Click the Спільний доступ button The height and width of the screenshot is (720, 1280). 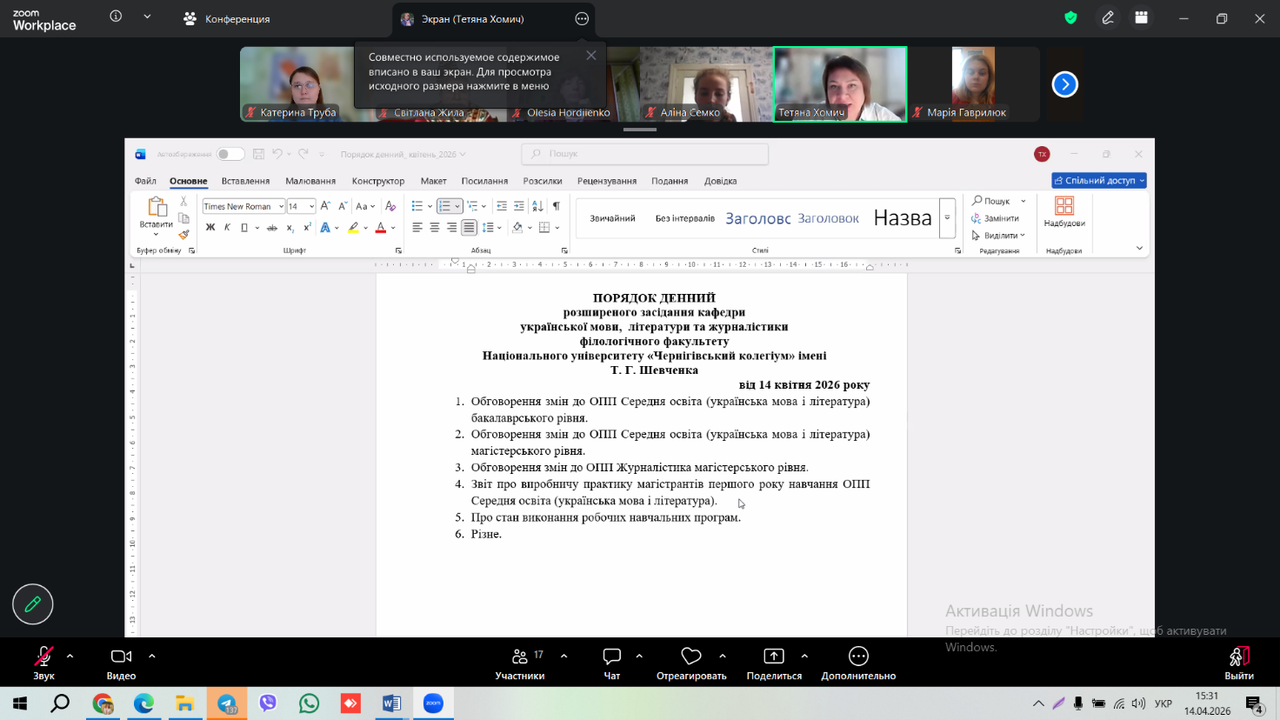(1098, 181)
